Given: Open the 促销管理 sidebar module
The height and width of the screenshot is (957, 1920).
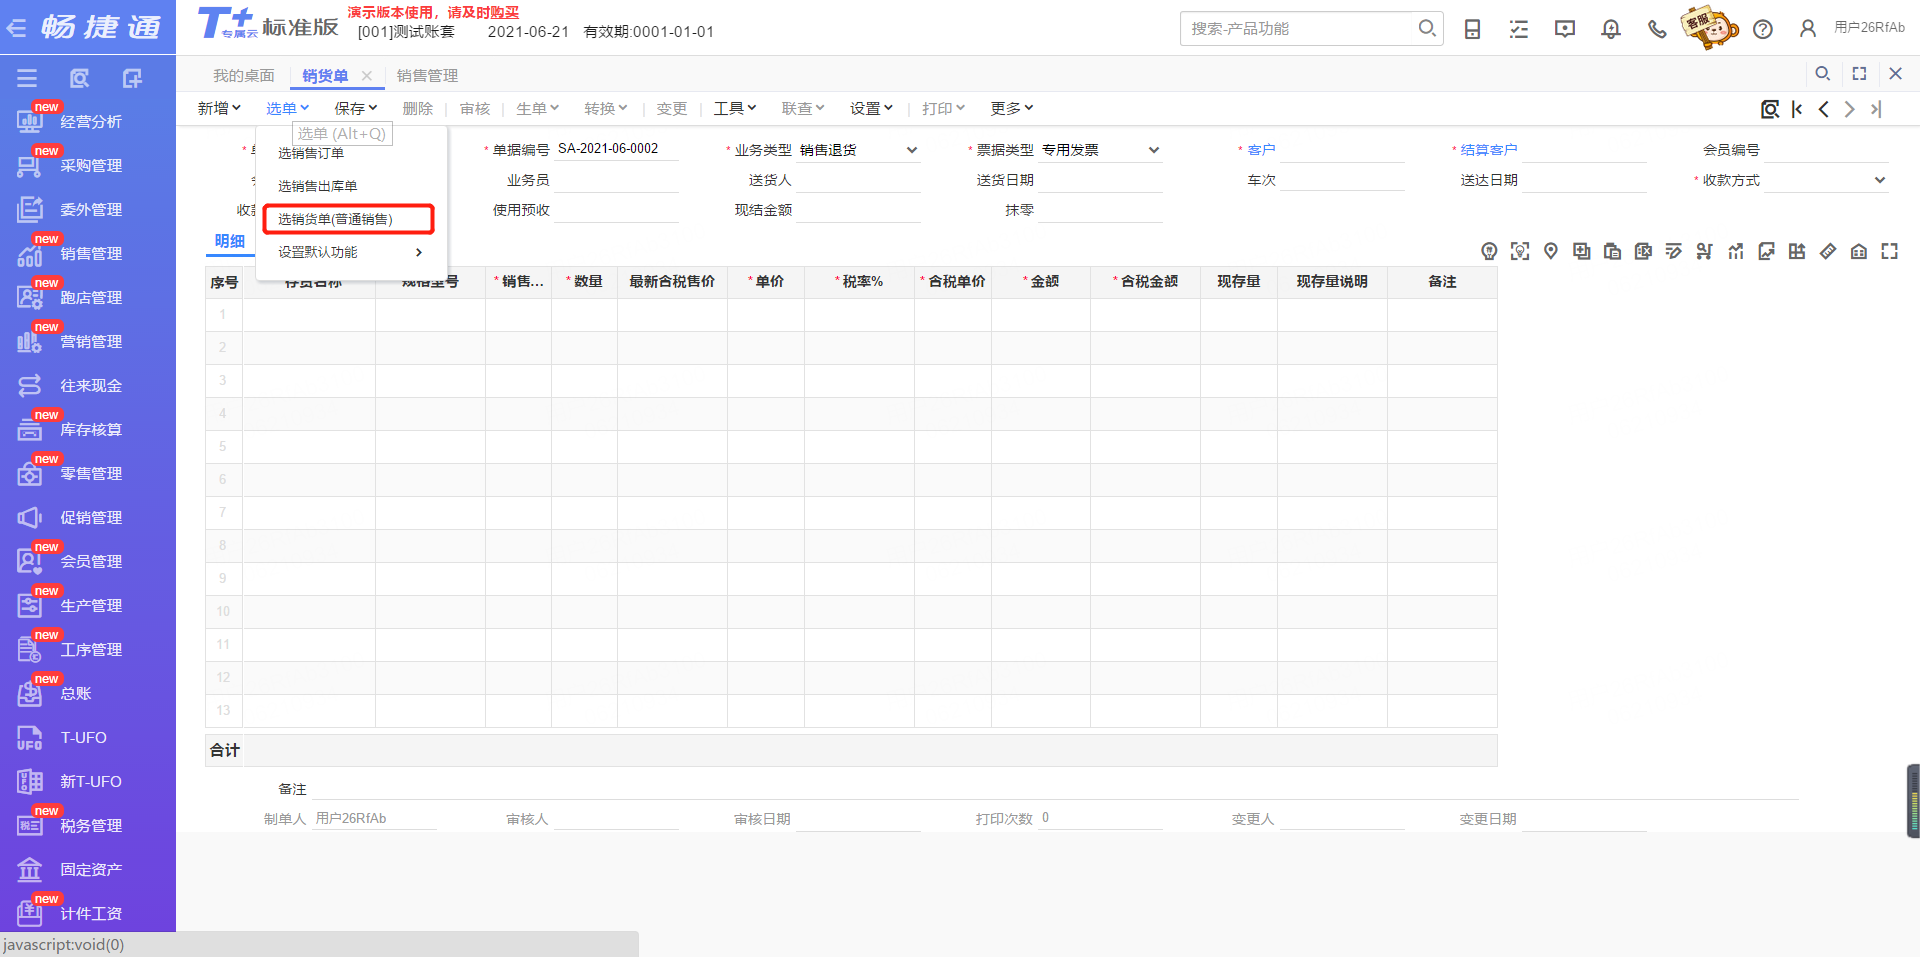Looking at the screenshot, I should point(88,518).
